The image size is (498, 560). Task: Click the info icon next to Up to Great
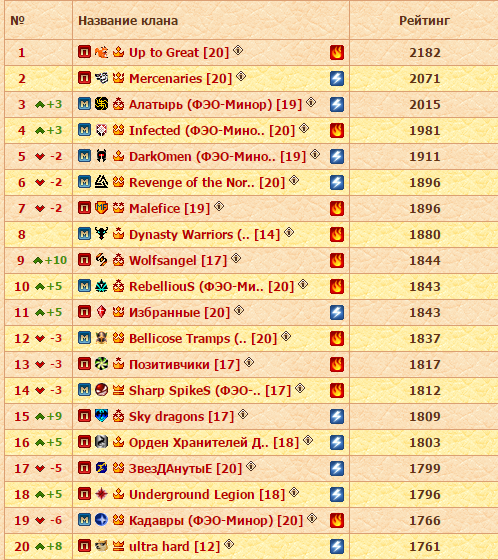coord(238,50)
